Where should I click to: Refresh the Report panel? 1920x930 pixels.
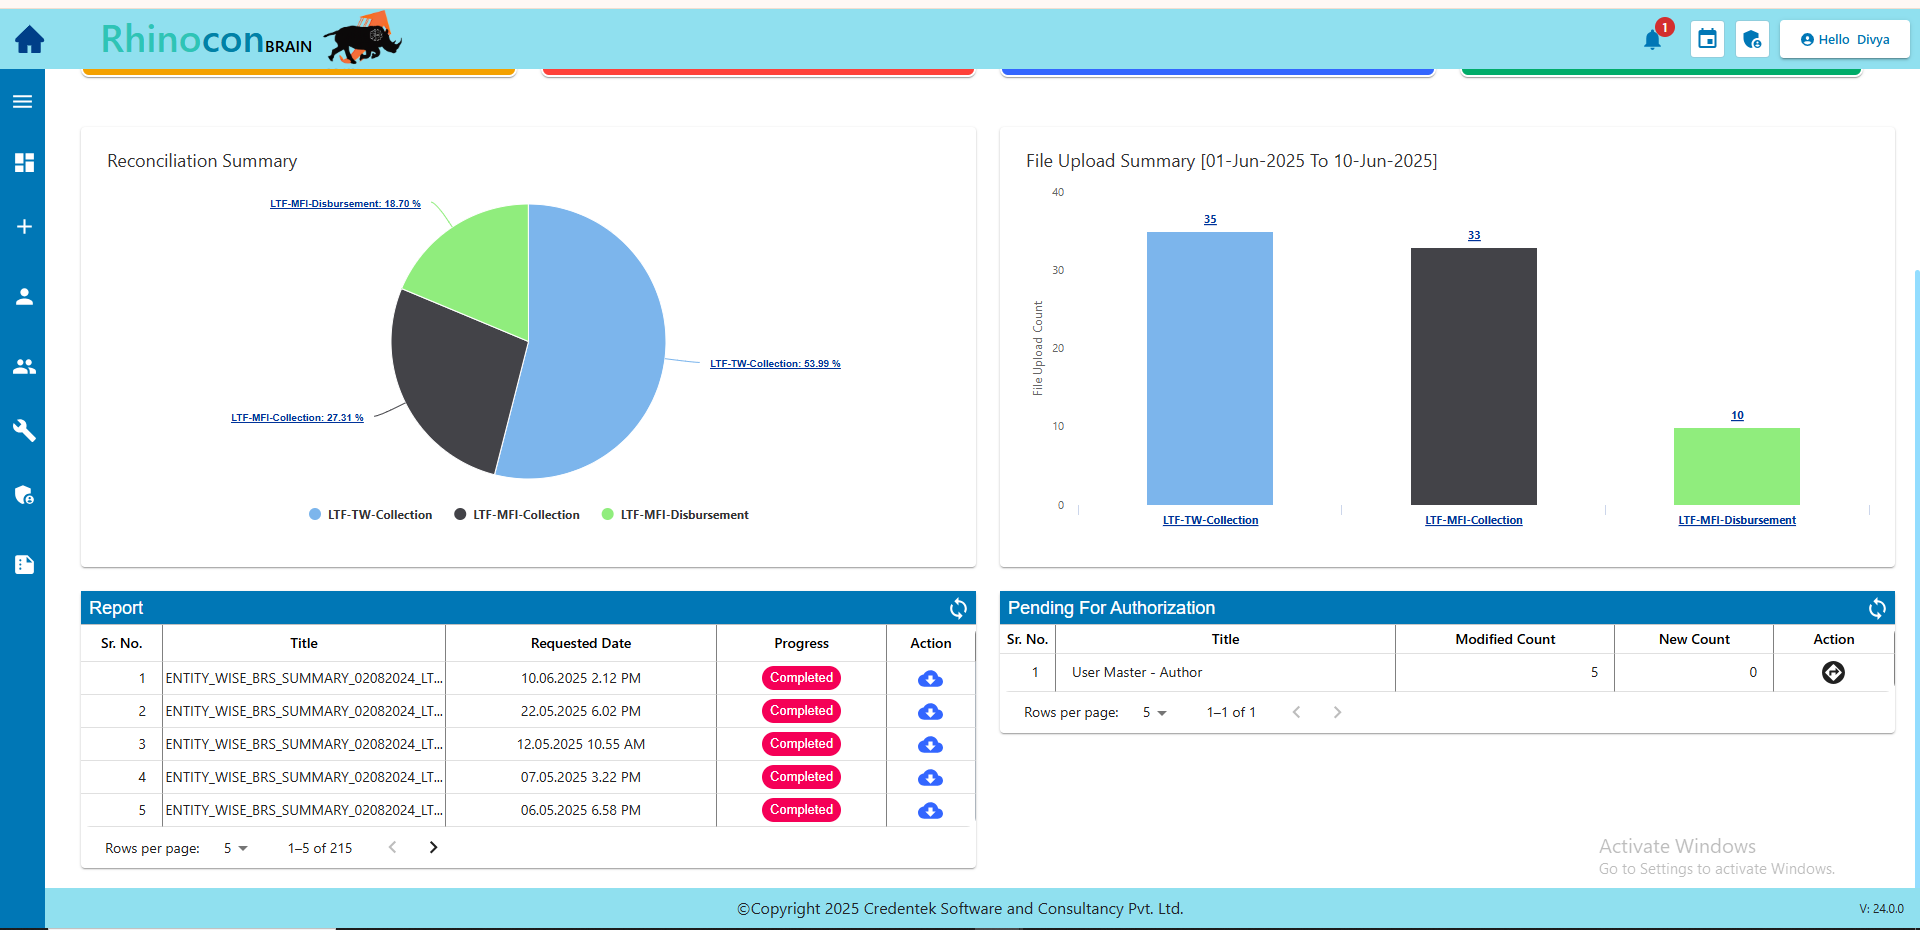pos(957,608)
